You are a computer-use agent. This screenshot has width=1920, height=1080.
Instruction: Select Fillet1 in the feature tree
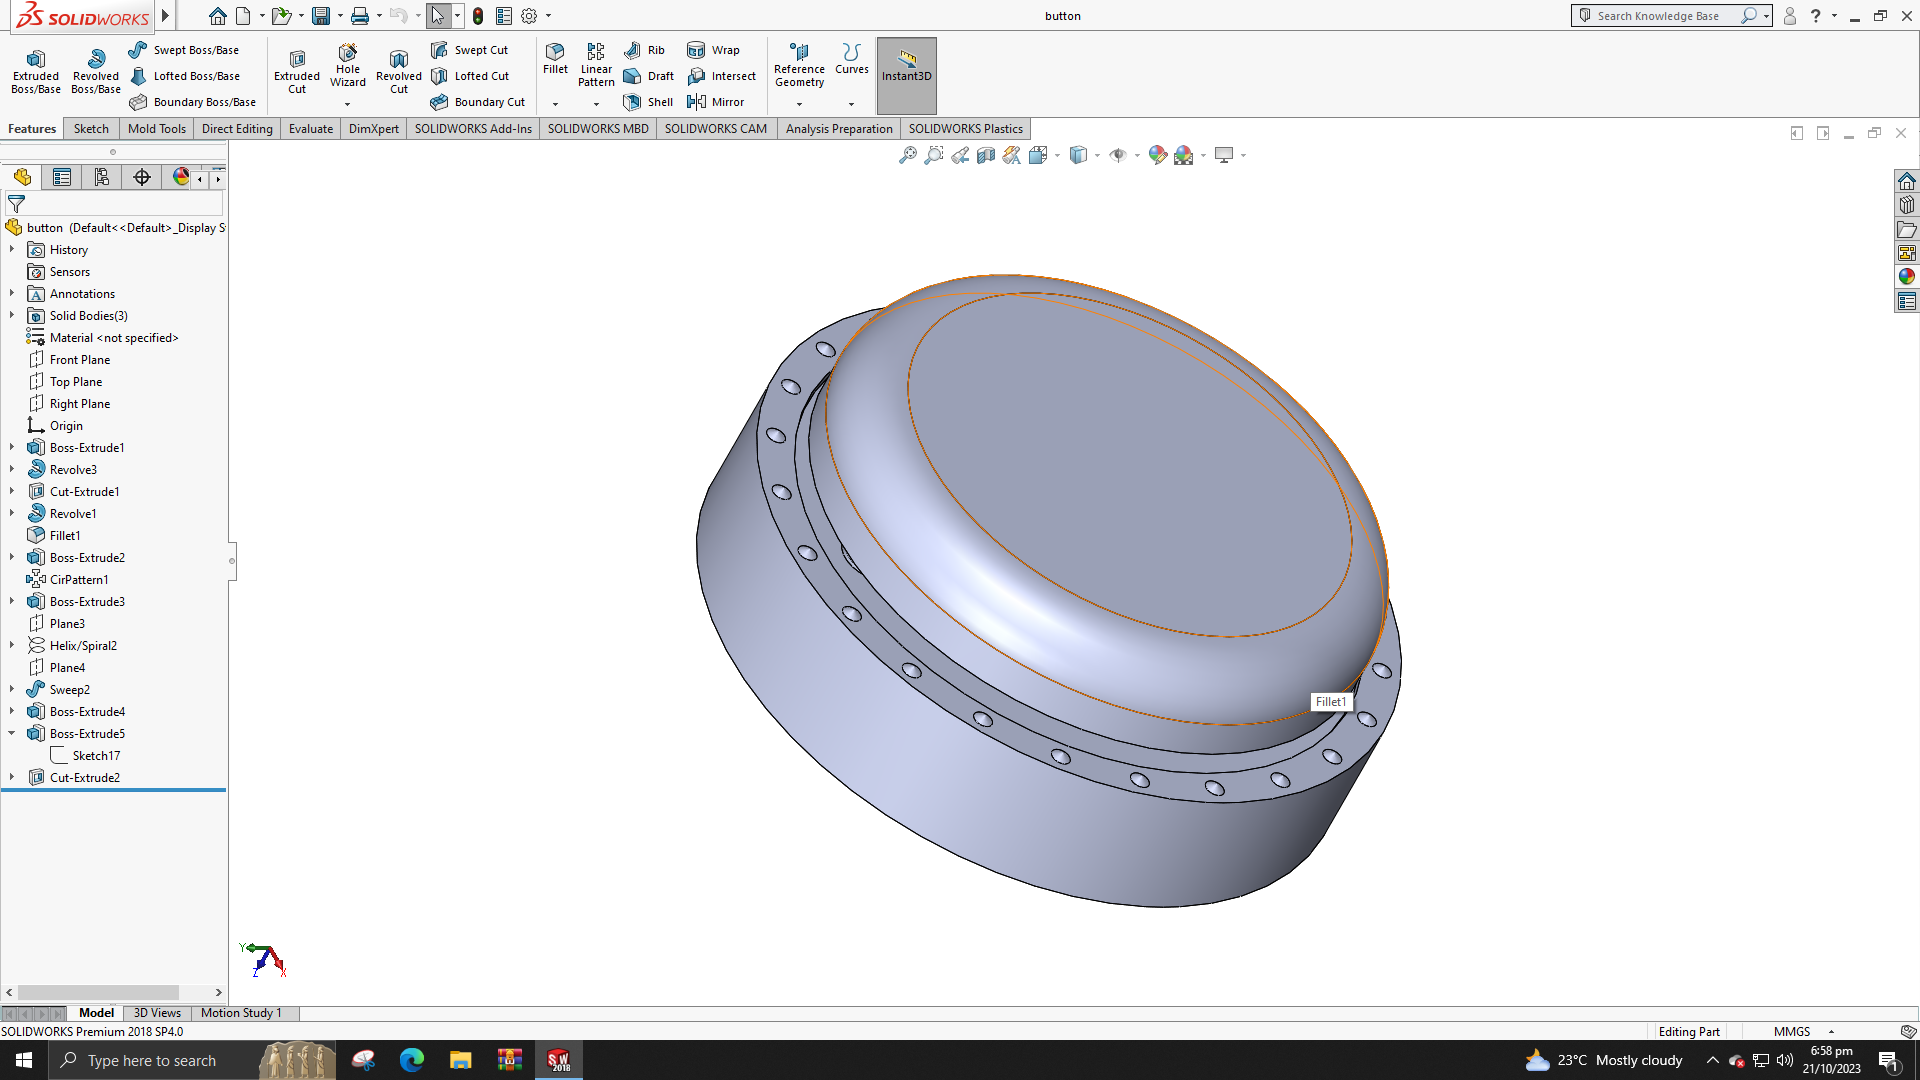pos(65,535)
